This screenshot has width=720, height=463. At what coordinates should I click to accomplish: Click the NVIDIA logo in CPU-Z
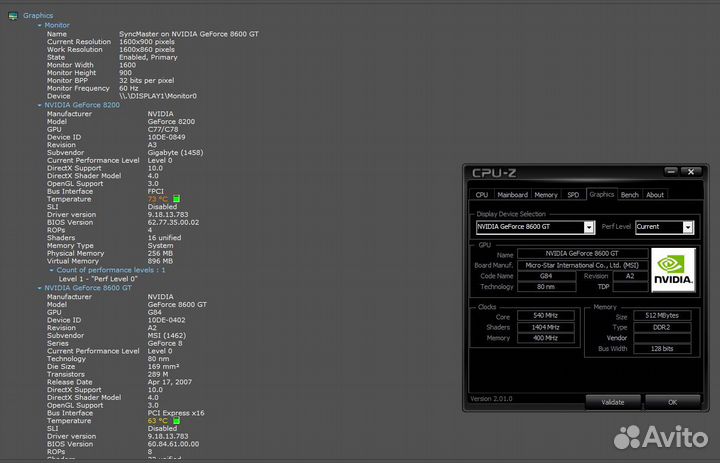(672, 270)
